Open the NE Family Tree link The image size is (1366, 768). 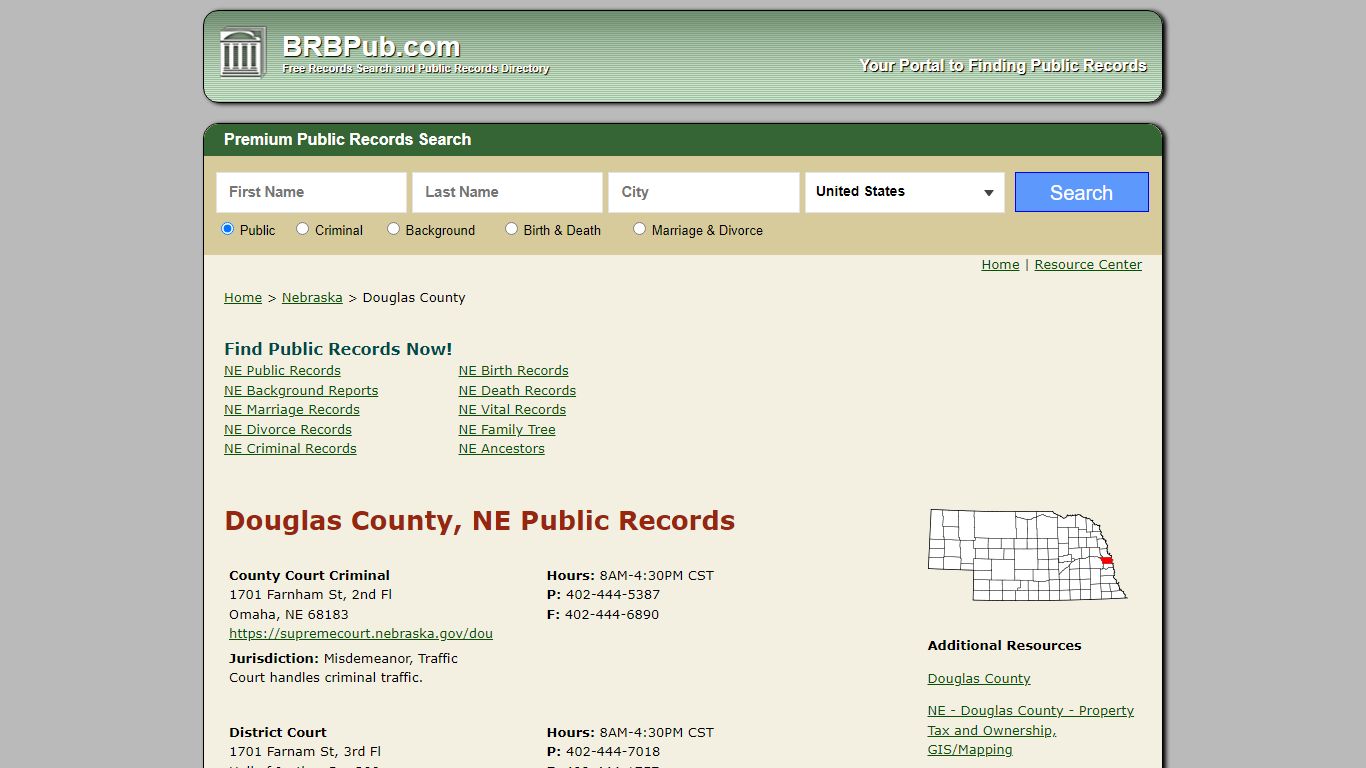(507, 430)
